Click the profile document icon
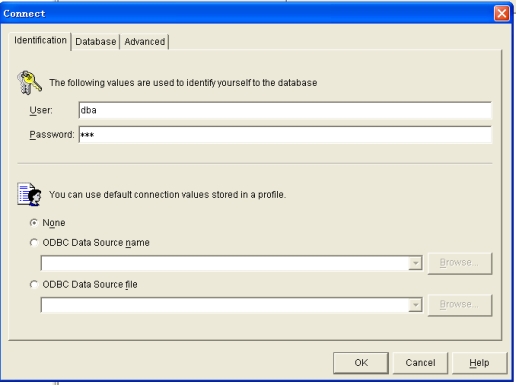The image size is (517, 386). [x=29, y=194]
